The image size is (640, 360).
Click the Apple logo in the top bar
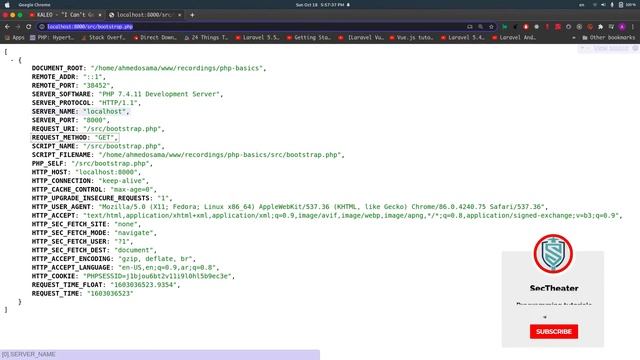coord(7,4)
